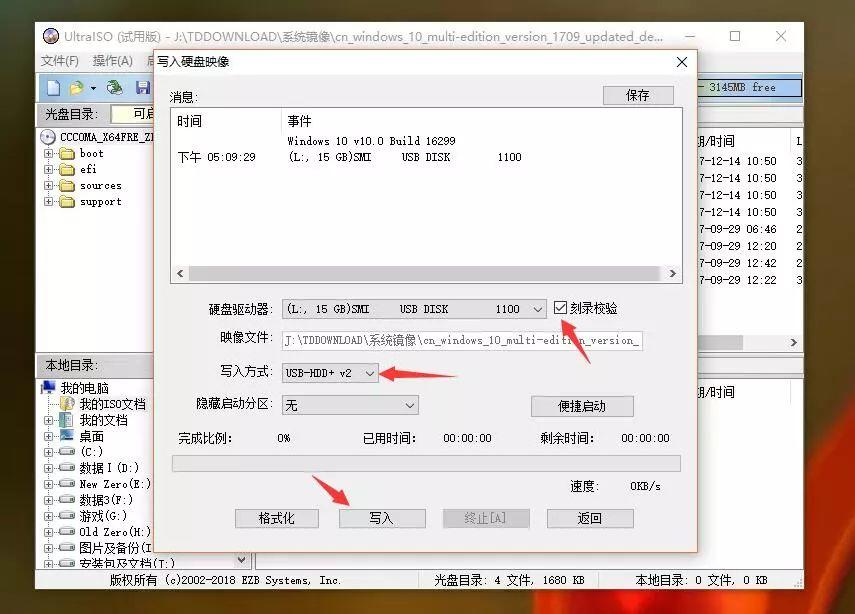Click the message list horizontal scrollbar track
This screenshot has width=855, height=614.
[424, 273]
